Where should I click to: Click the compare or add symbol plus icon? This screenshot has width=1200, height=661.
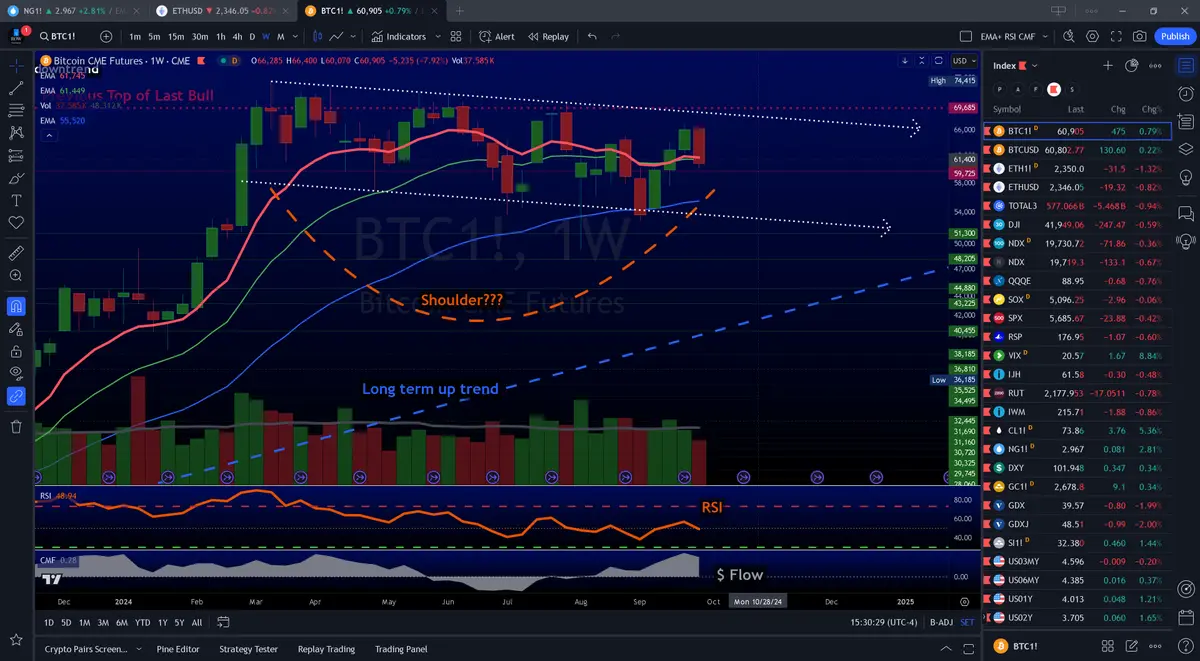coord(106,36)
